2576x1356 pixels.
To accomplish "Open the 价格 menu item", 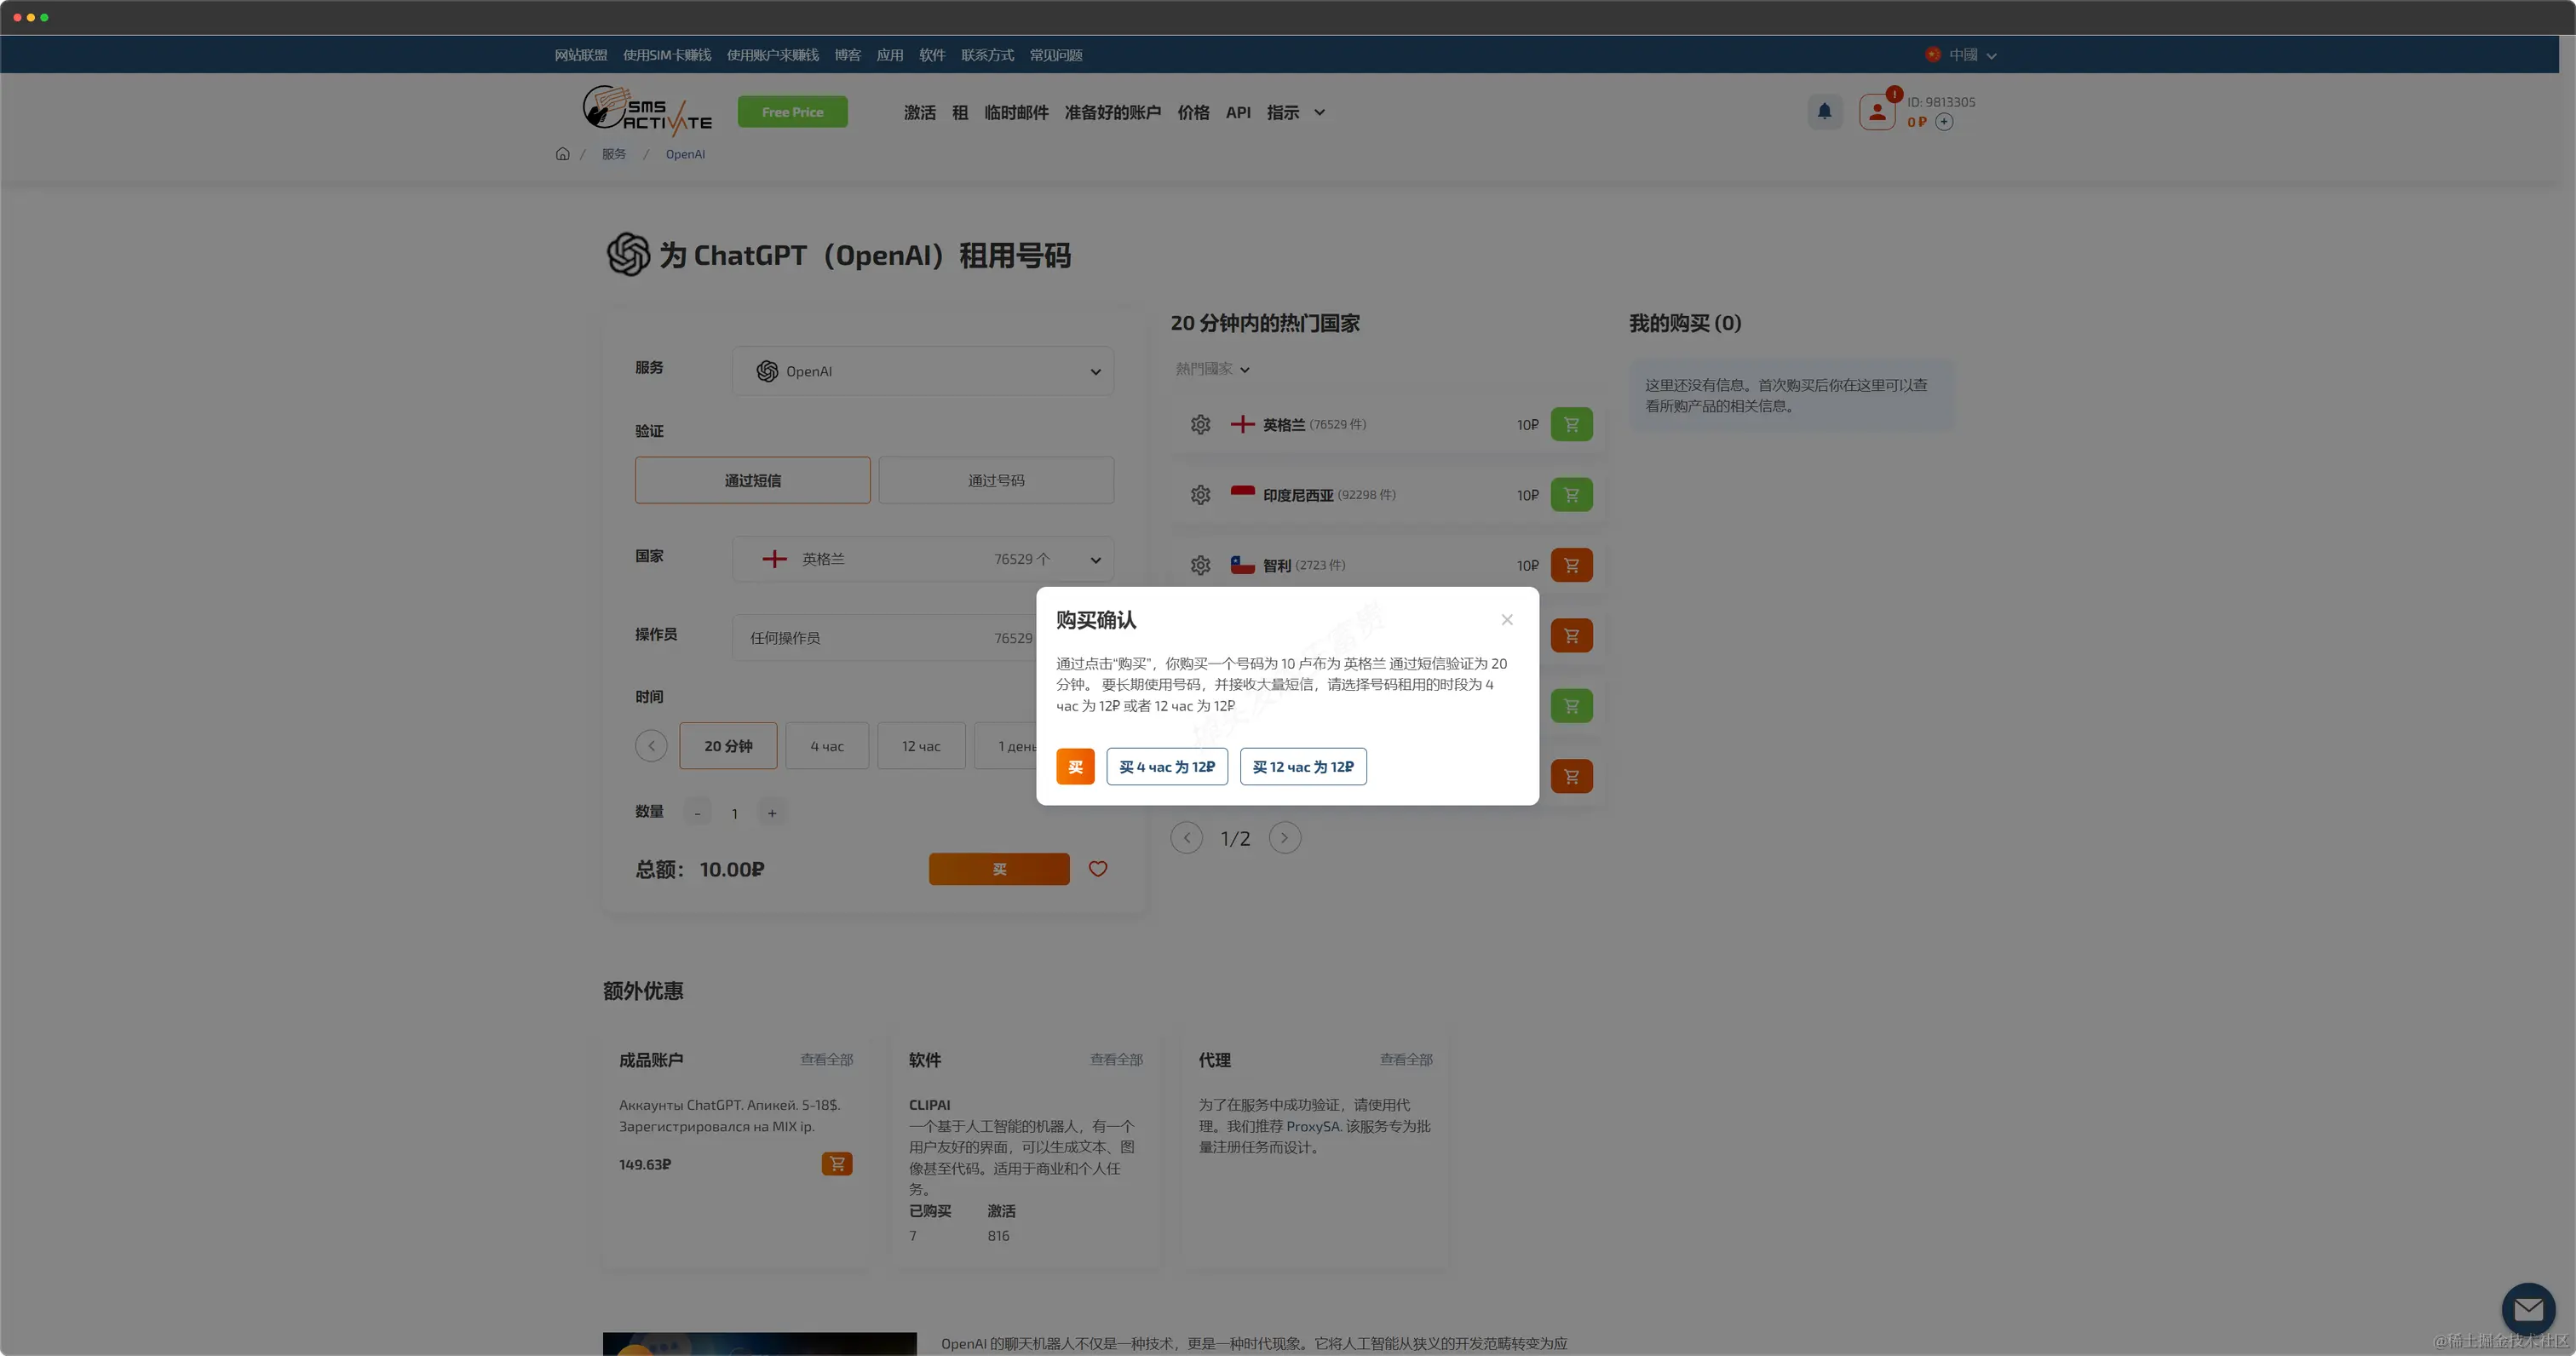I will click(1193, 113).
